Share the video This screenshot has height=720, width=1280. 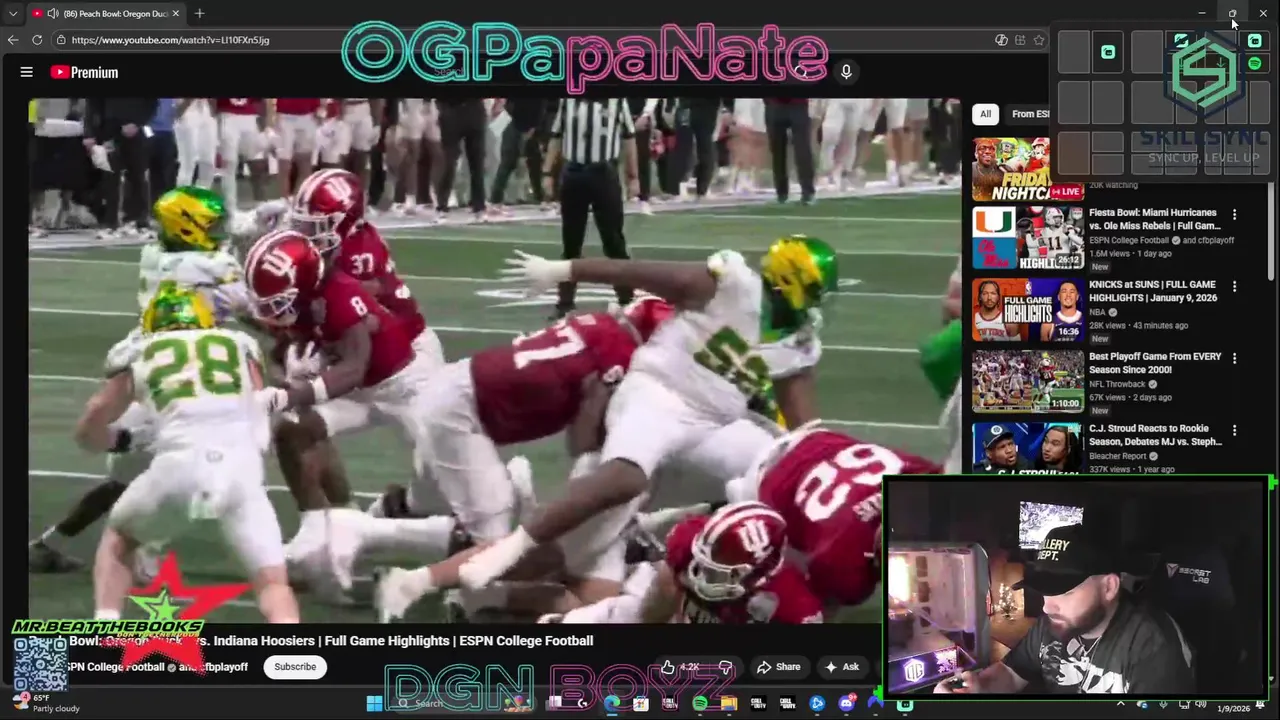(x=778, y=667)
